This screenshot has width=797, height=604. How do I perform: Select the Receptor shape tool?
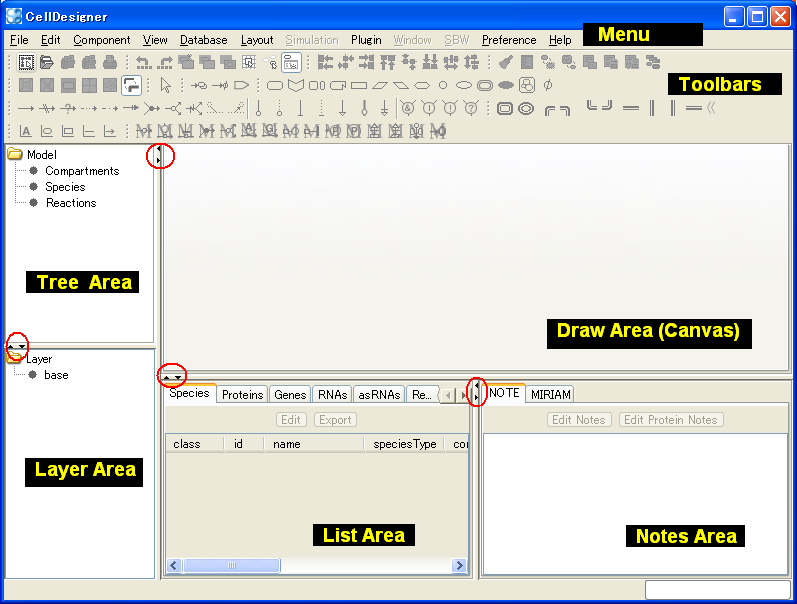[x=296, y=85]
